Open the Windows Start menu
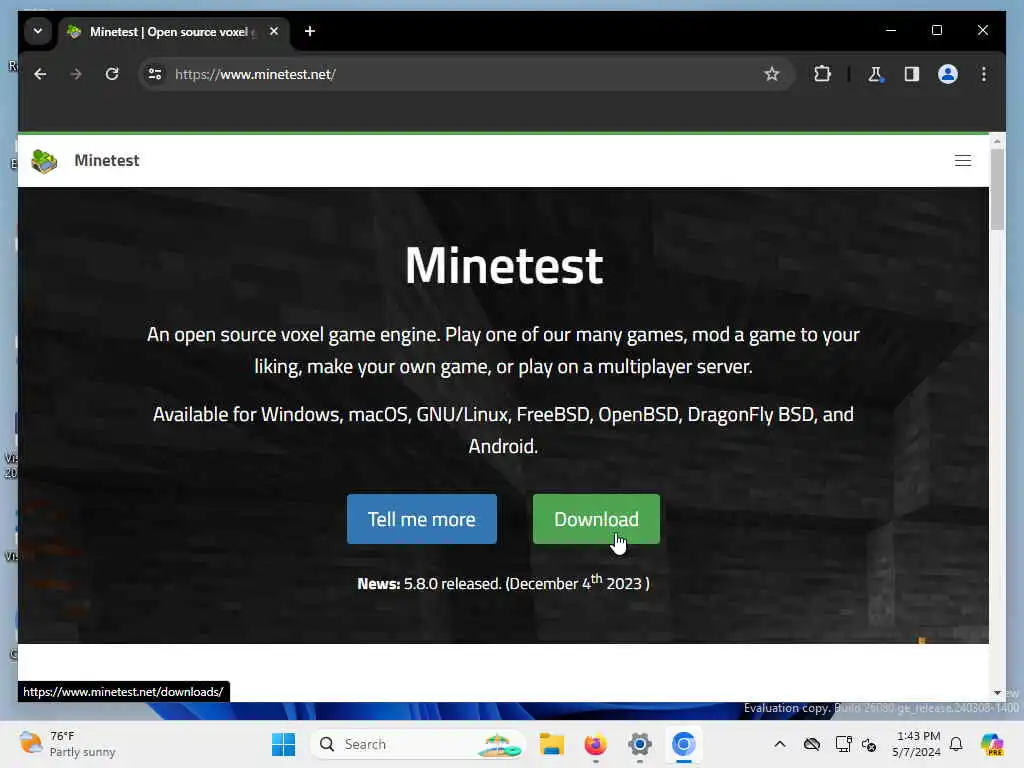The height and width of the screenshot is (768, 1024). pyautogui.click(x=283, y=744)
